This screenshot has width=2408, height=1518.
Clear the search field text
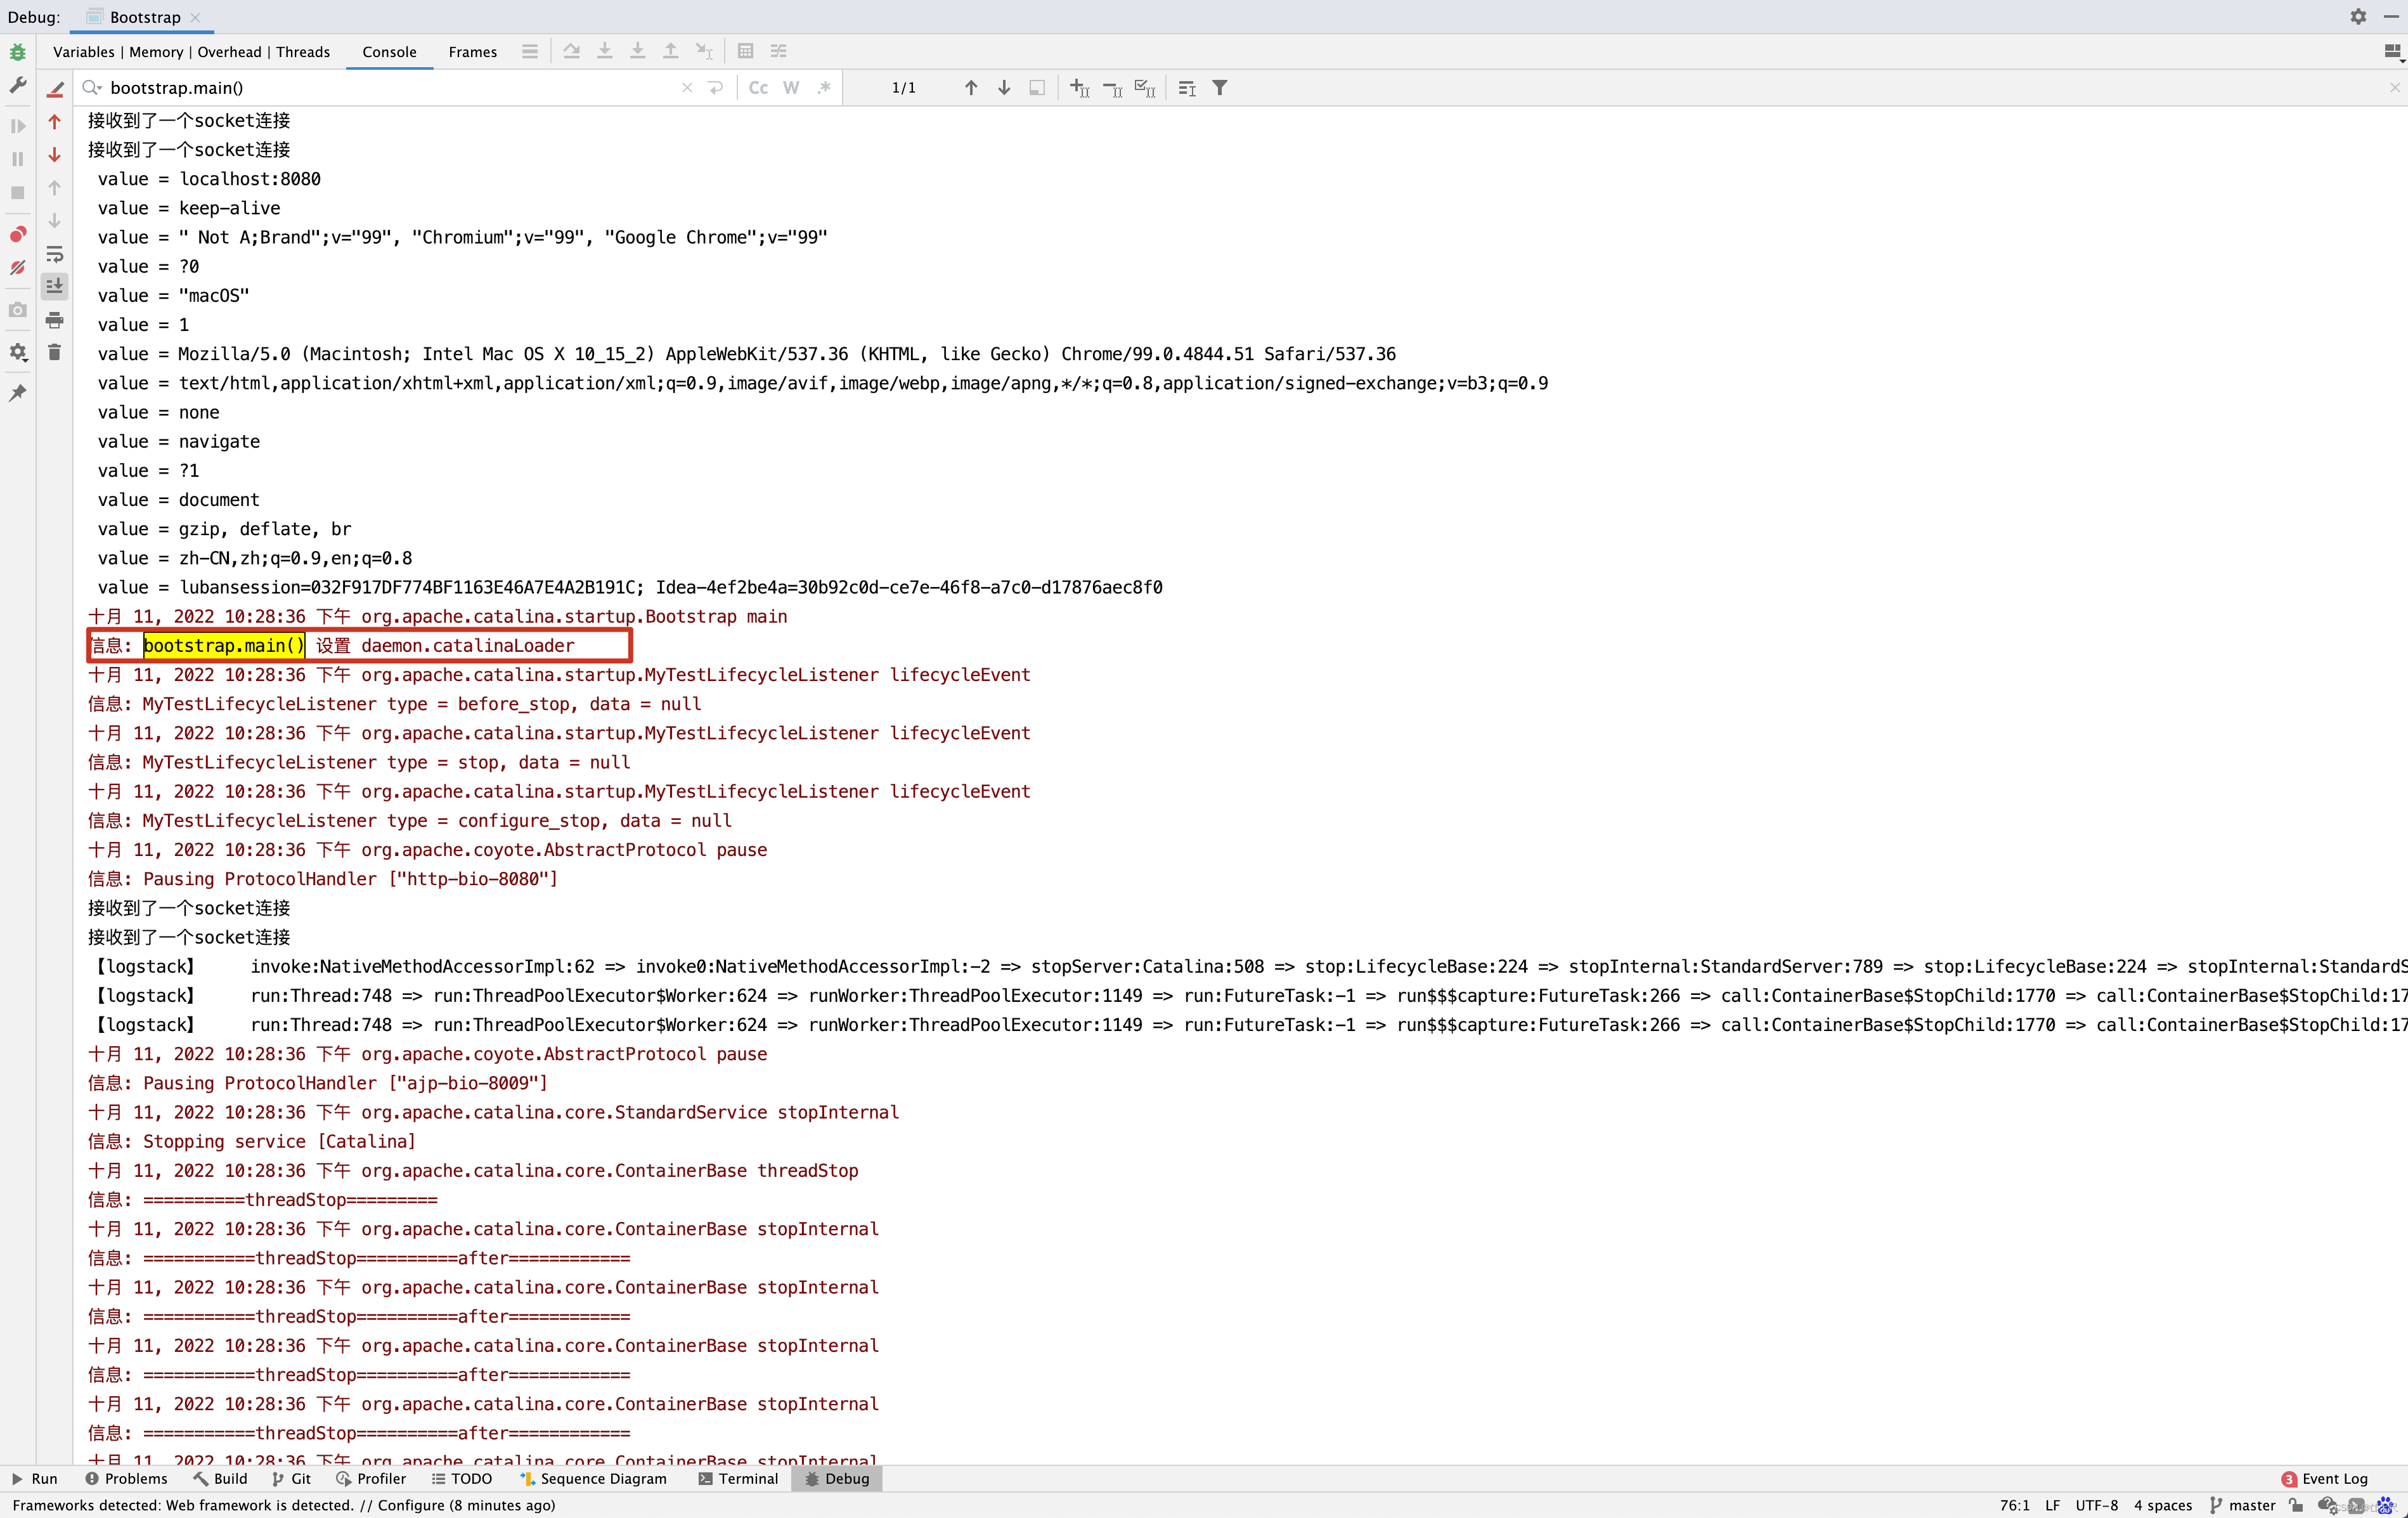click(687, 88)
